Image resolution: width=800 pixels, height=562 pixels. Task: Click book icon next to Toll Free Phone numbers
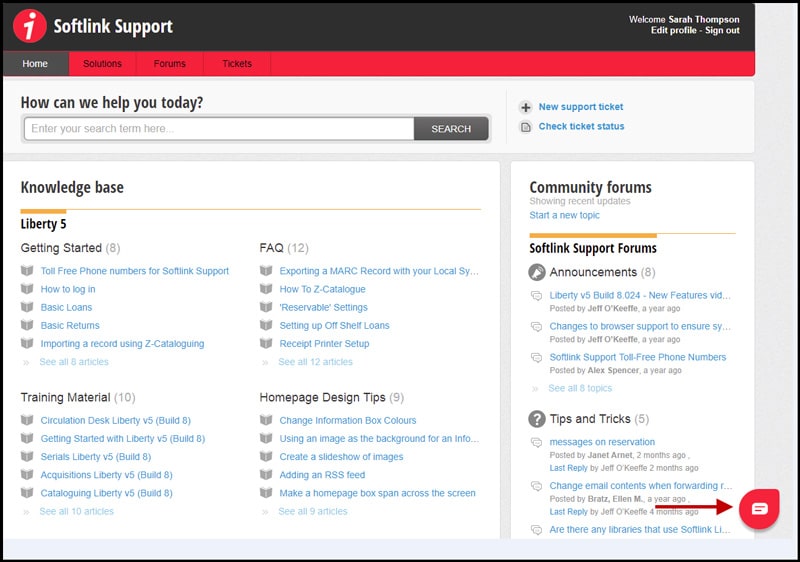point(27,271)
